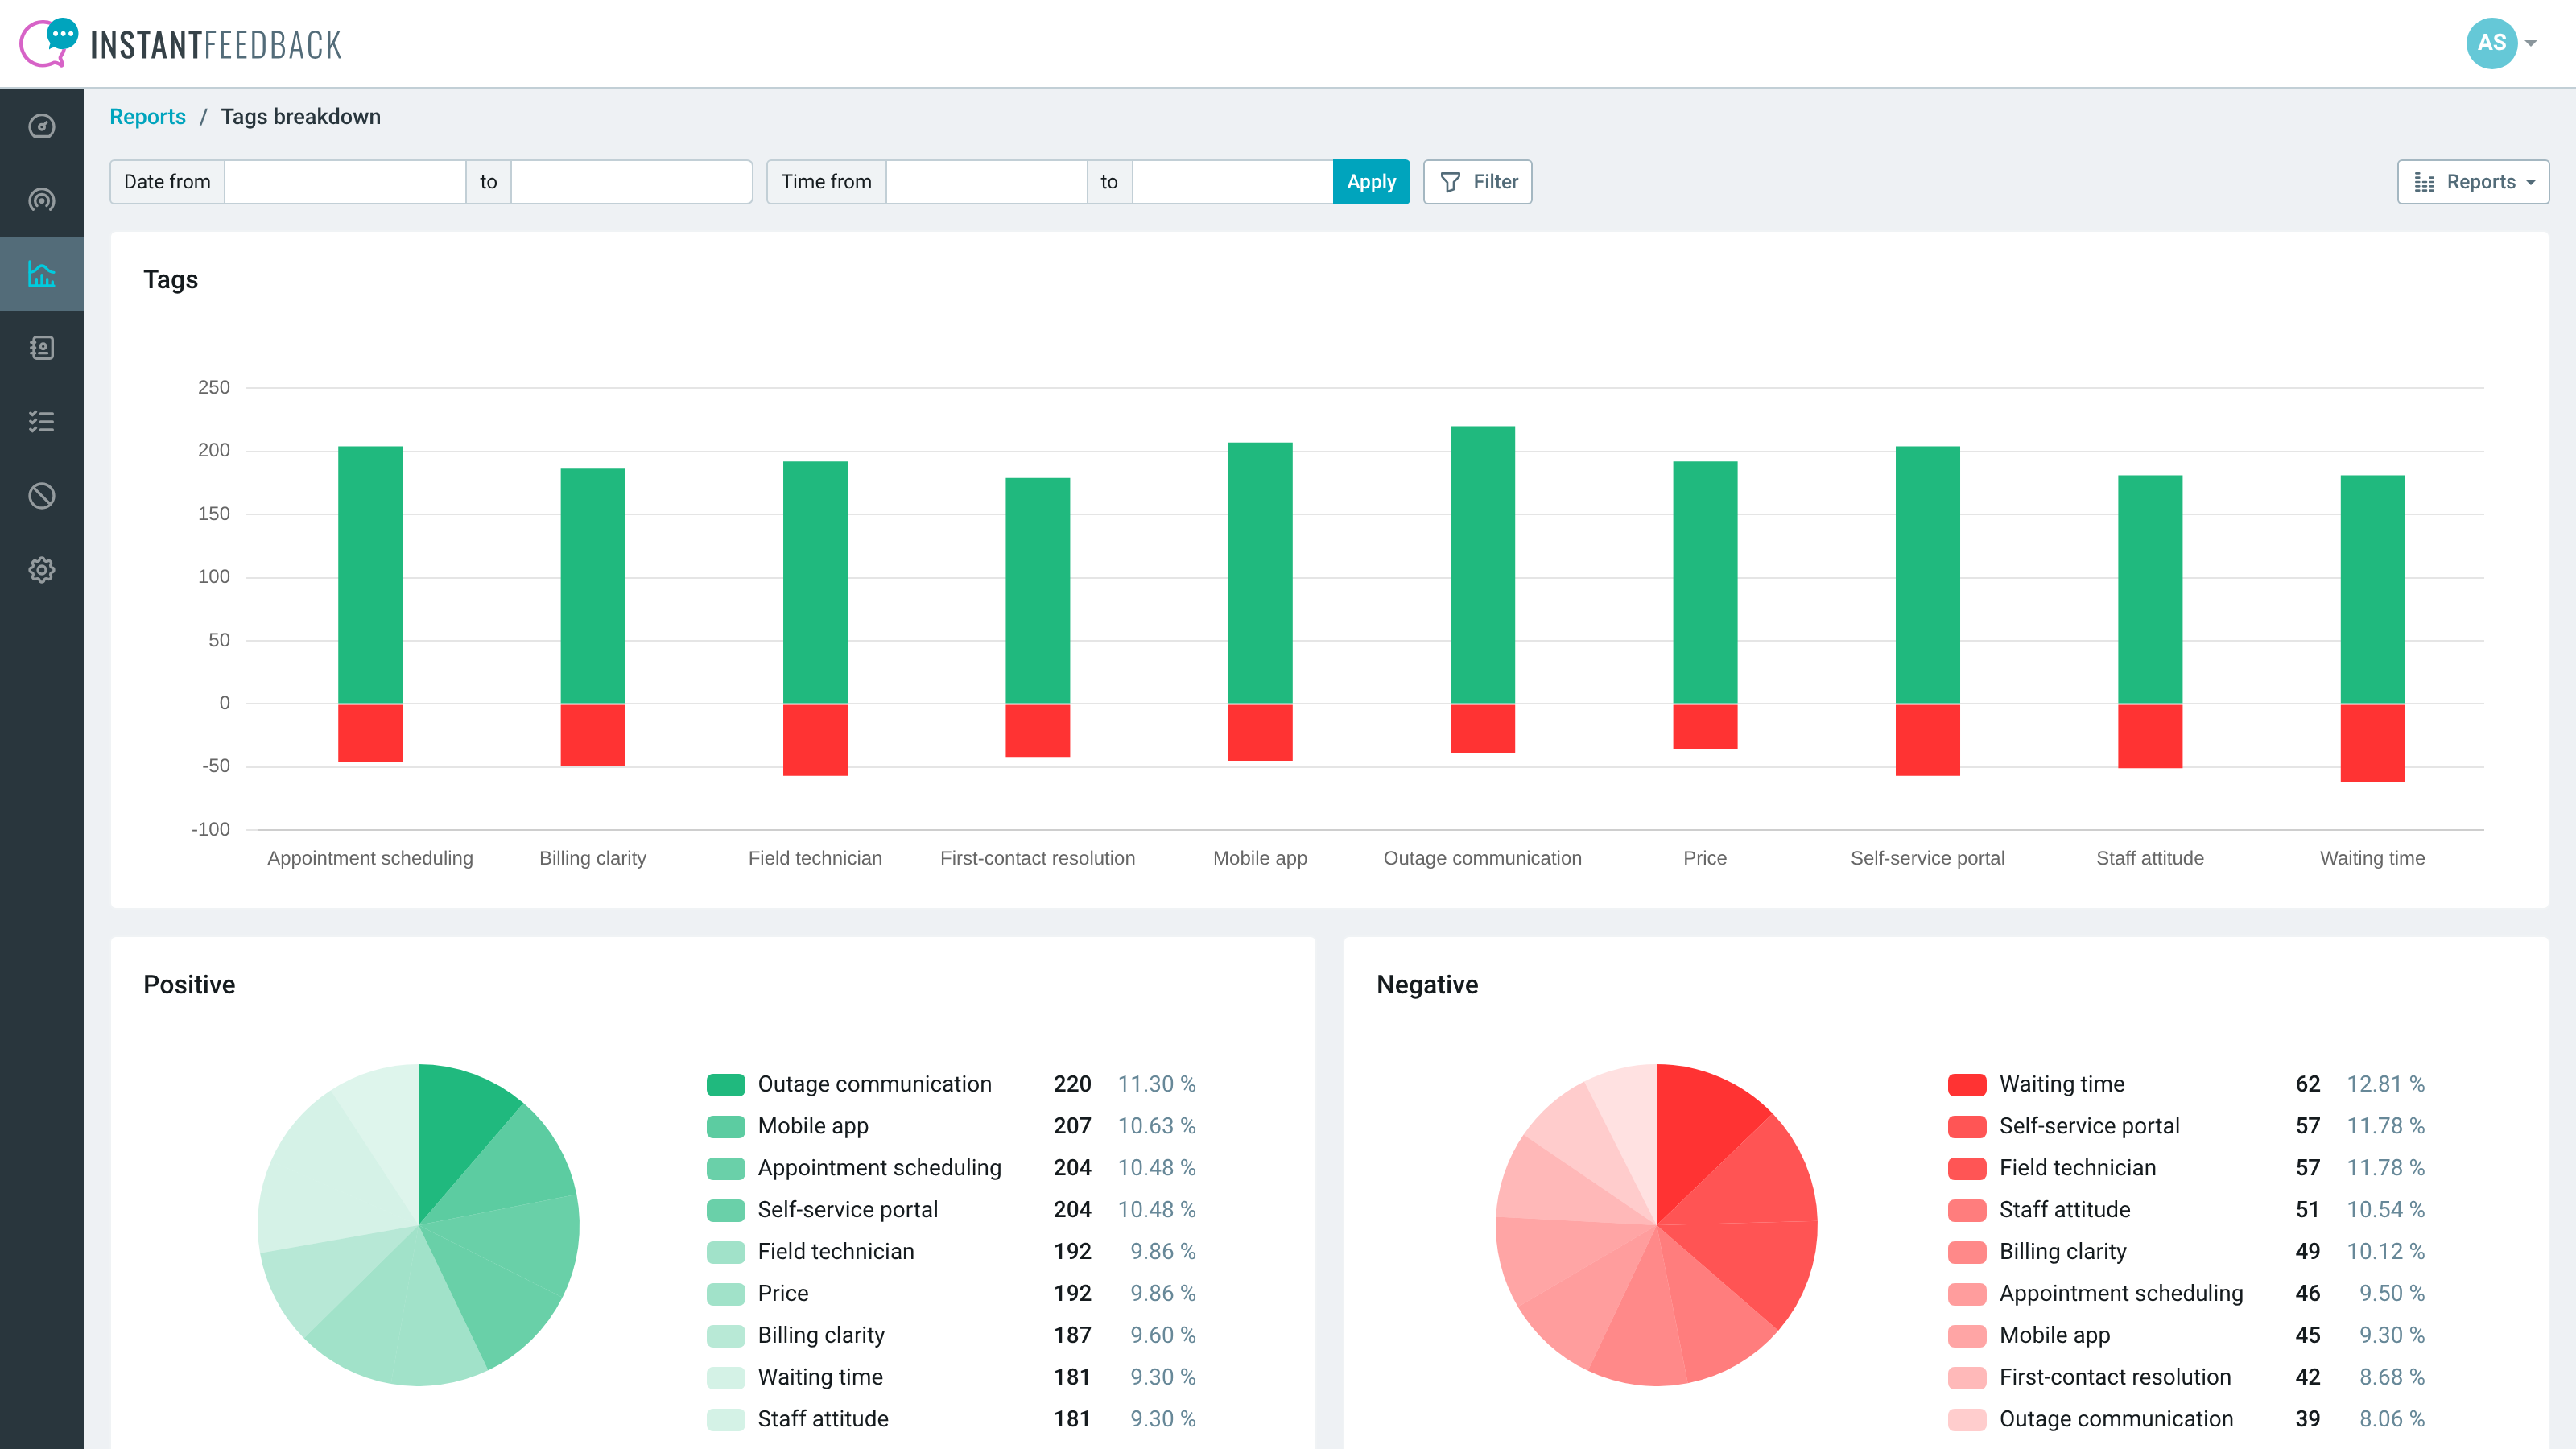Click the Mobile app green bar

1260,573
